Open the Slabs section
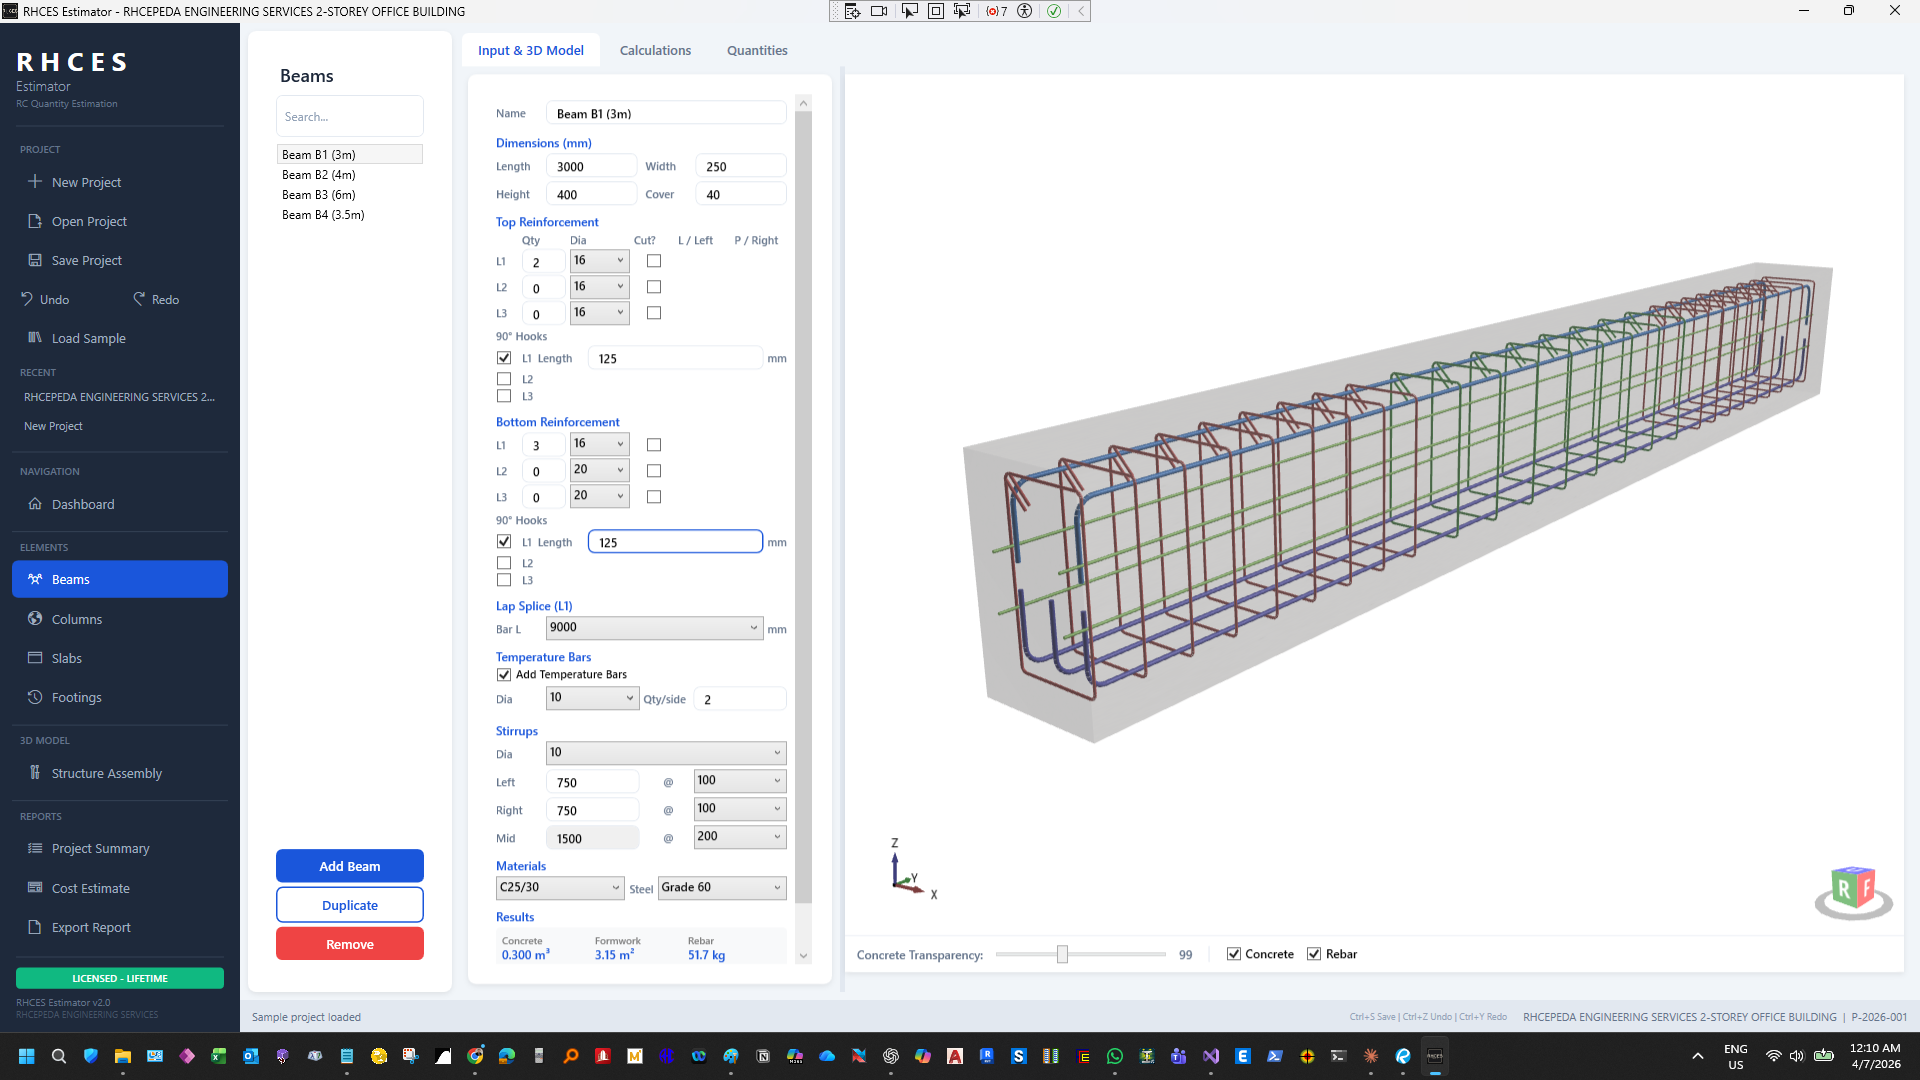1920x1080 pixels. coord(69,658)
